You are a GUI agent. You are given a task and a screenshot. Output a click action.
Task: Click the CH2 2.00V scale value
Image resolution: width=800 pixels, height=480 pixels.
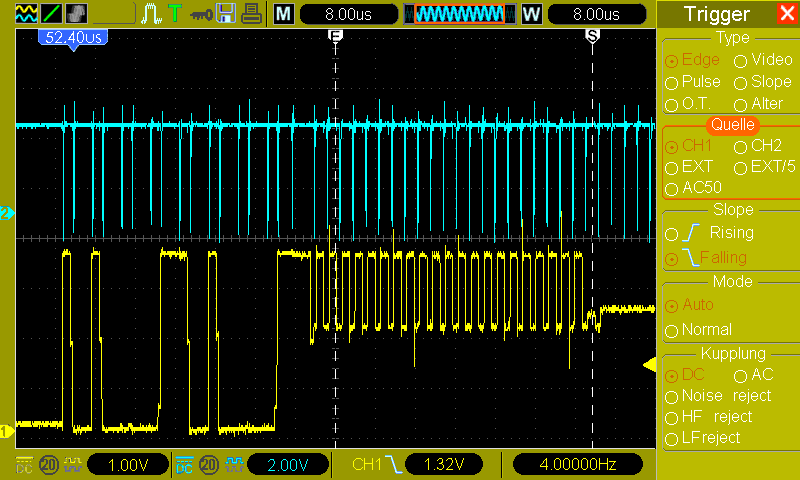pos(288,464)
